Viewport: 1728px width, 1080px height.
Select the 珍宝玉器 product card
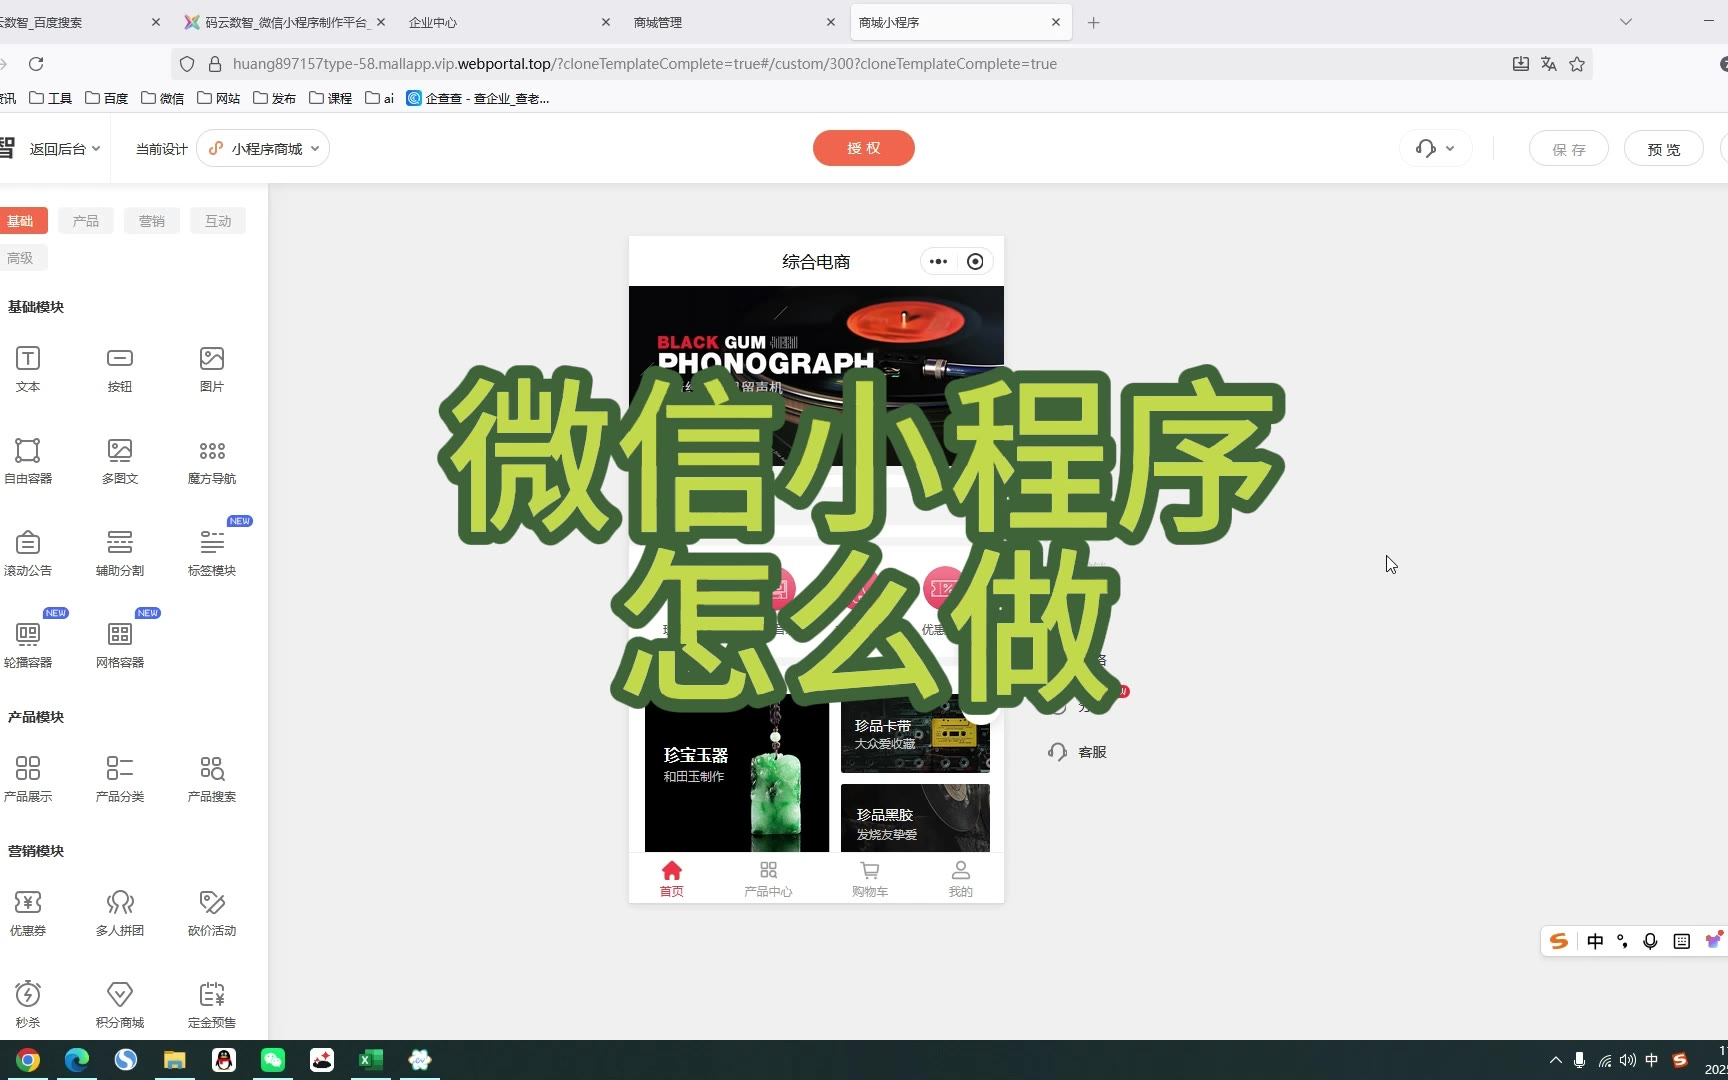click(x=737, y=773)
